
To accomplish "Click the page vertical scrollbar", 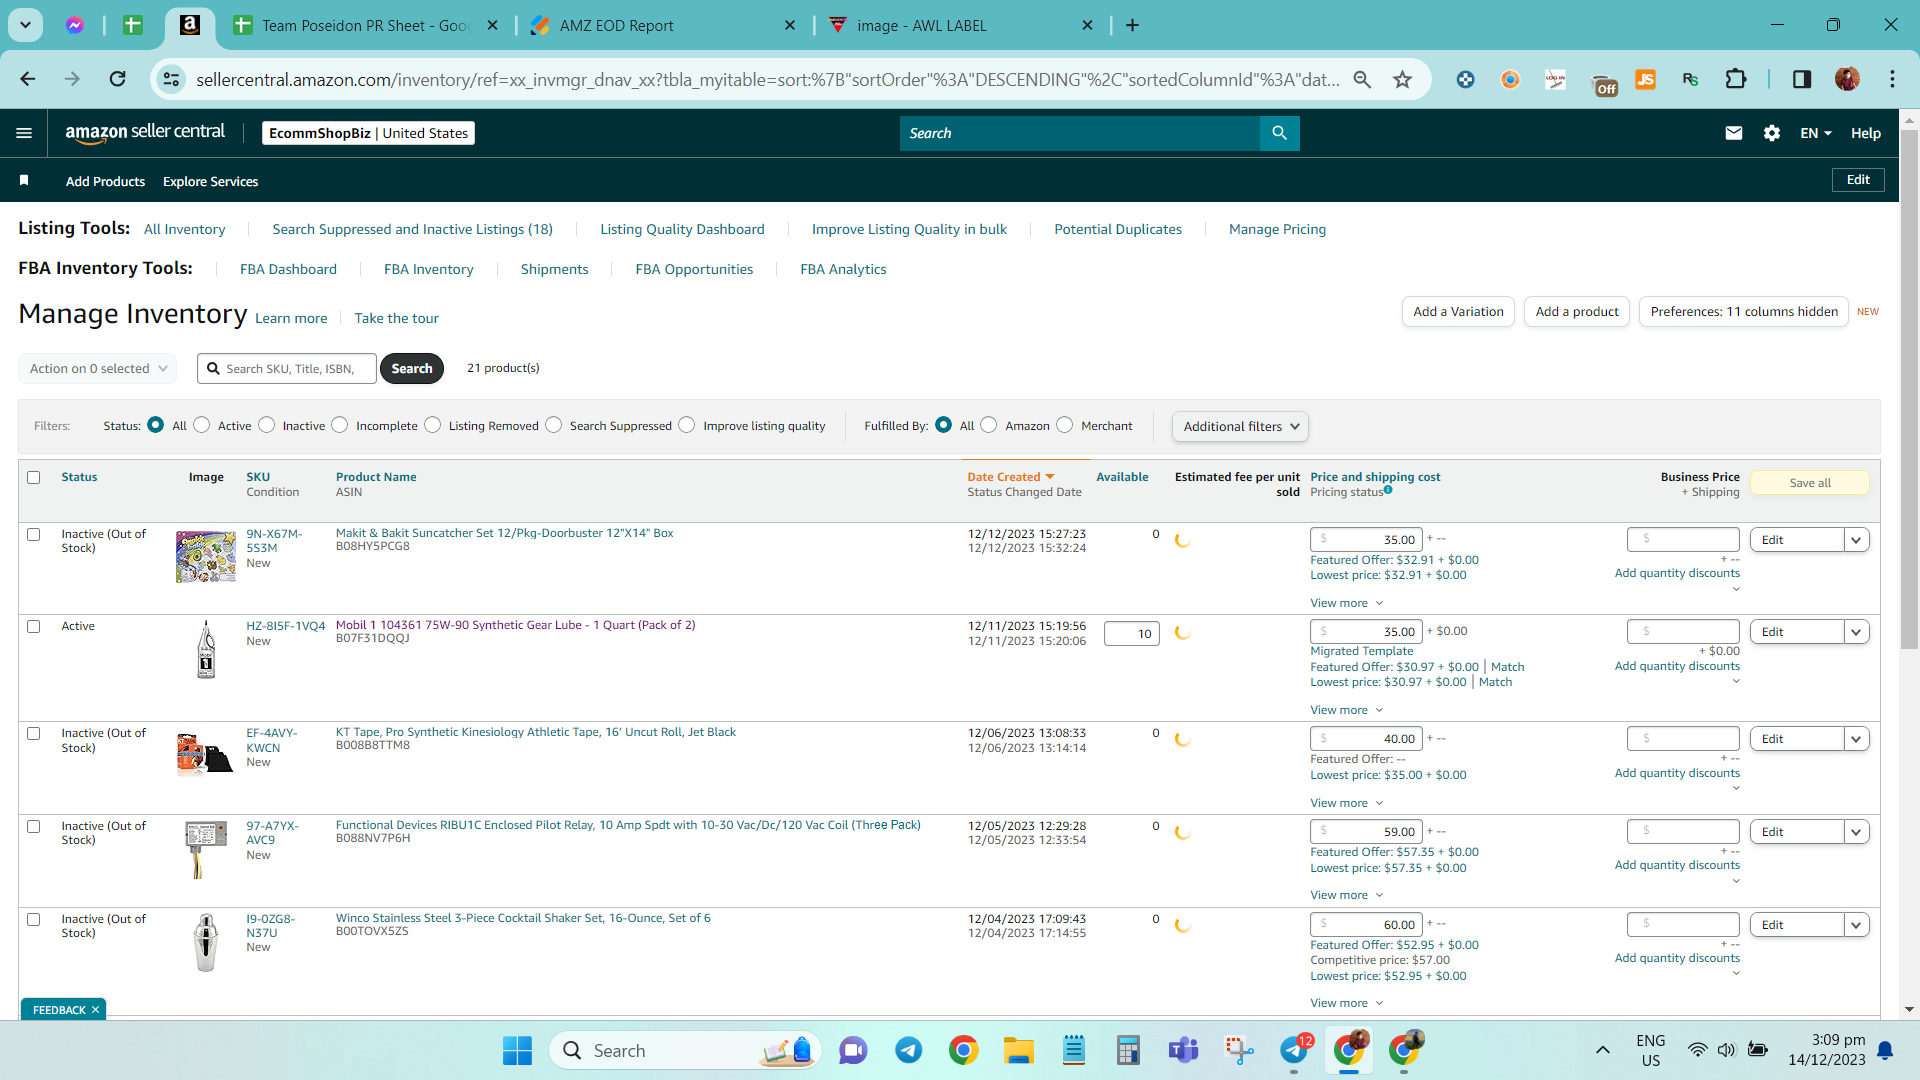I will click(x=1909, y=390).
